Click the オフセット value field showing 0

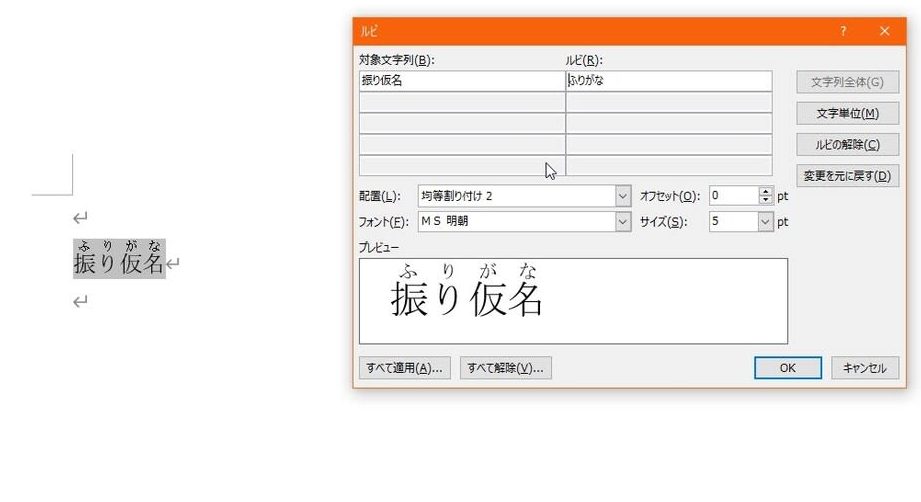tap(734, 196)
